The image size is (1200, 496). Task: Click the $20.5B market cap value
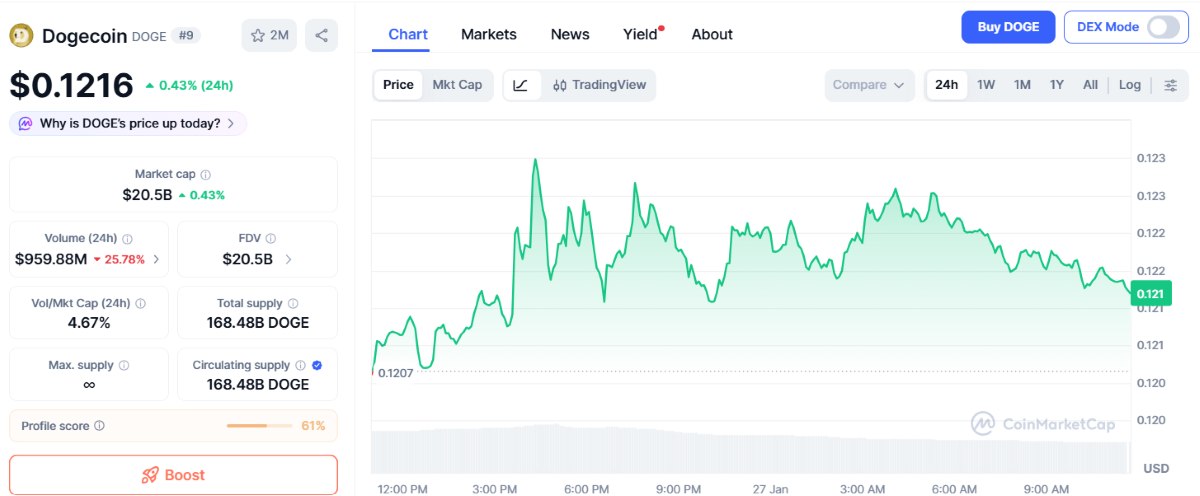148,194
